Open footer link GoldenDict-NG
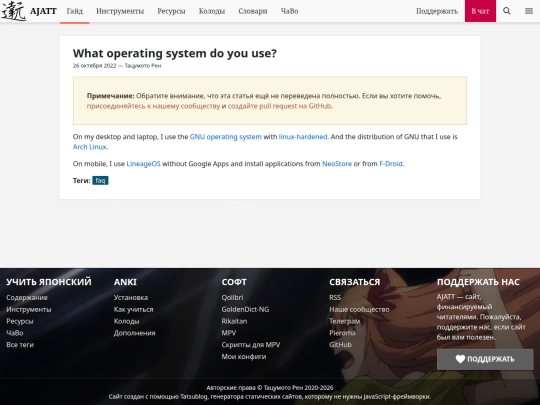This screenshot has width=540, height=405. [245, 309]
